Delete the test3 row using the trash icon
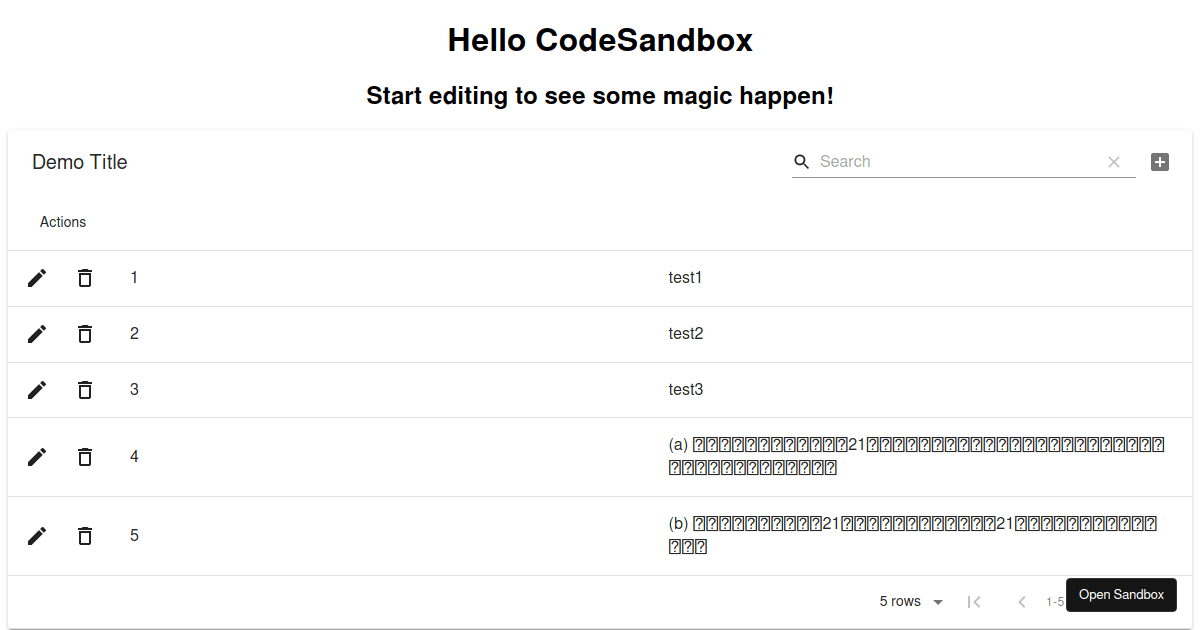The width and height of the screenshot is (1200, 630). tap(85, 390)
